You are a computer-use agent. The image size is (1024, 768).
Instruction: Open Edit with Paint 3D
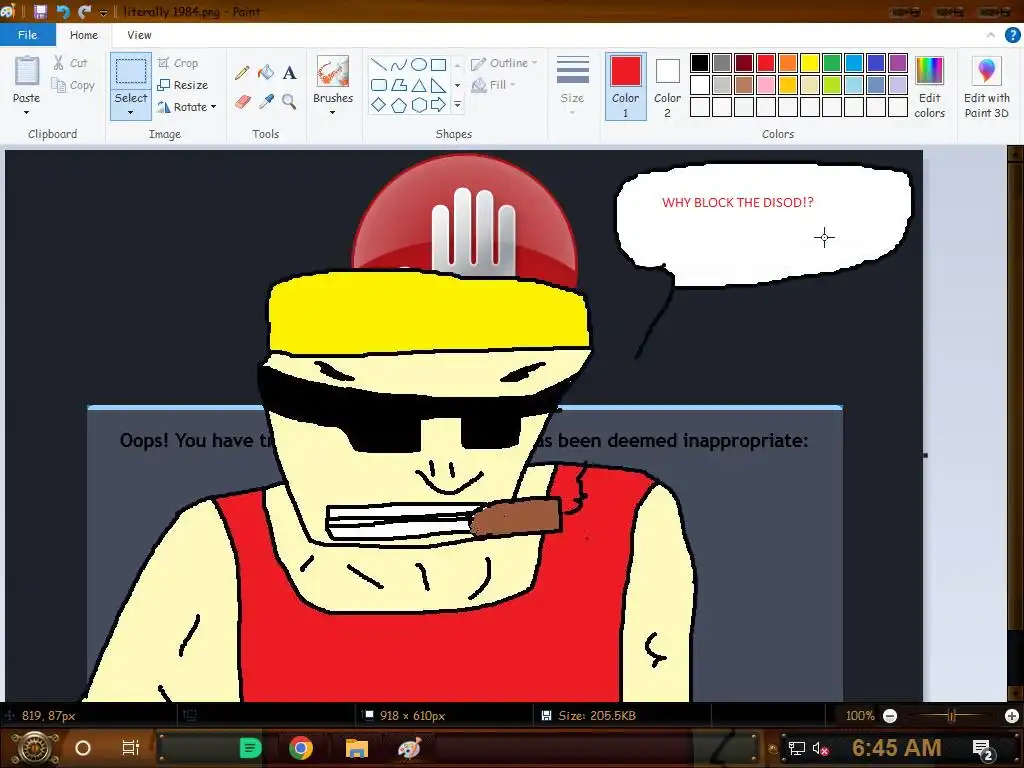pos(987,87)
